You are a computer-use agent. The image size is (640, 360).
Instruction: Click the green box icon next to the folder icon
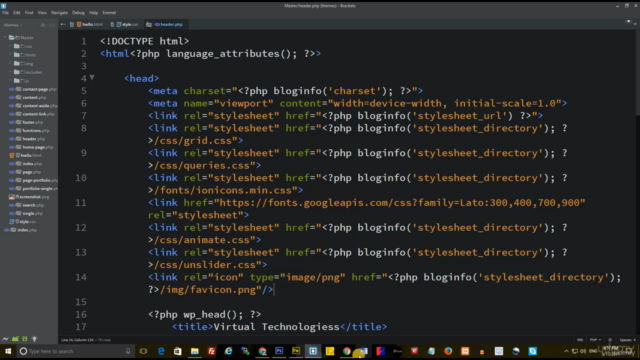point(25,339)
